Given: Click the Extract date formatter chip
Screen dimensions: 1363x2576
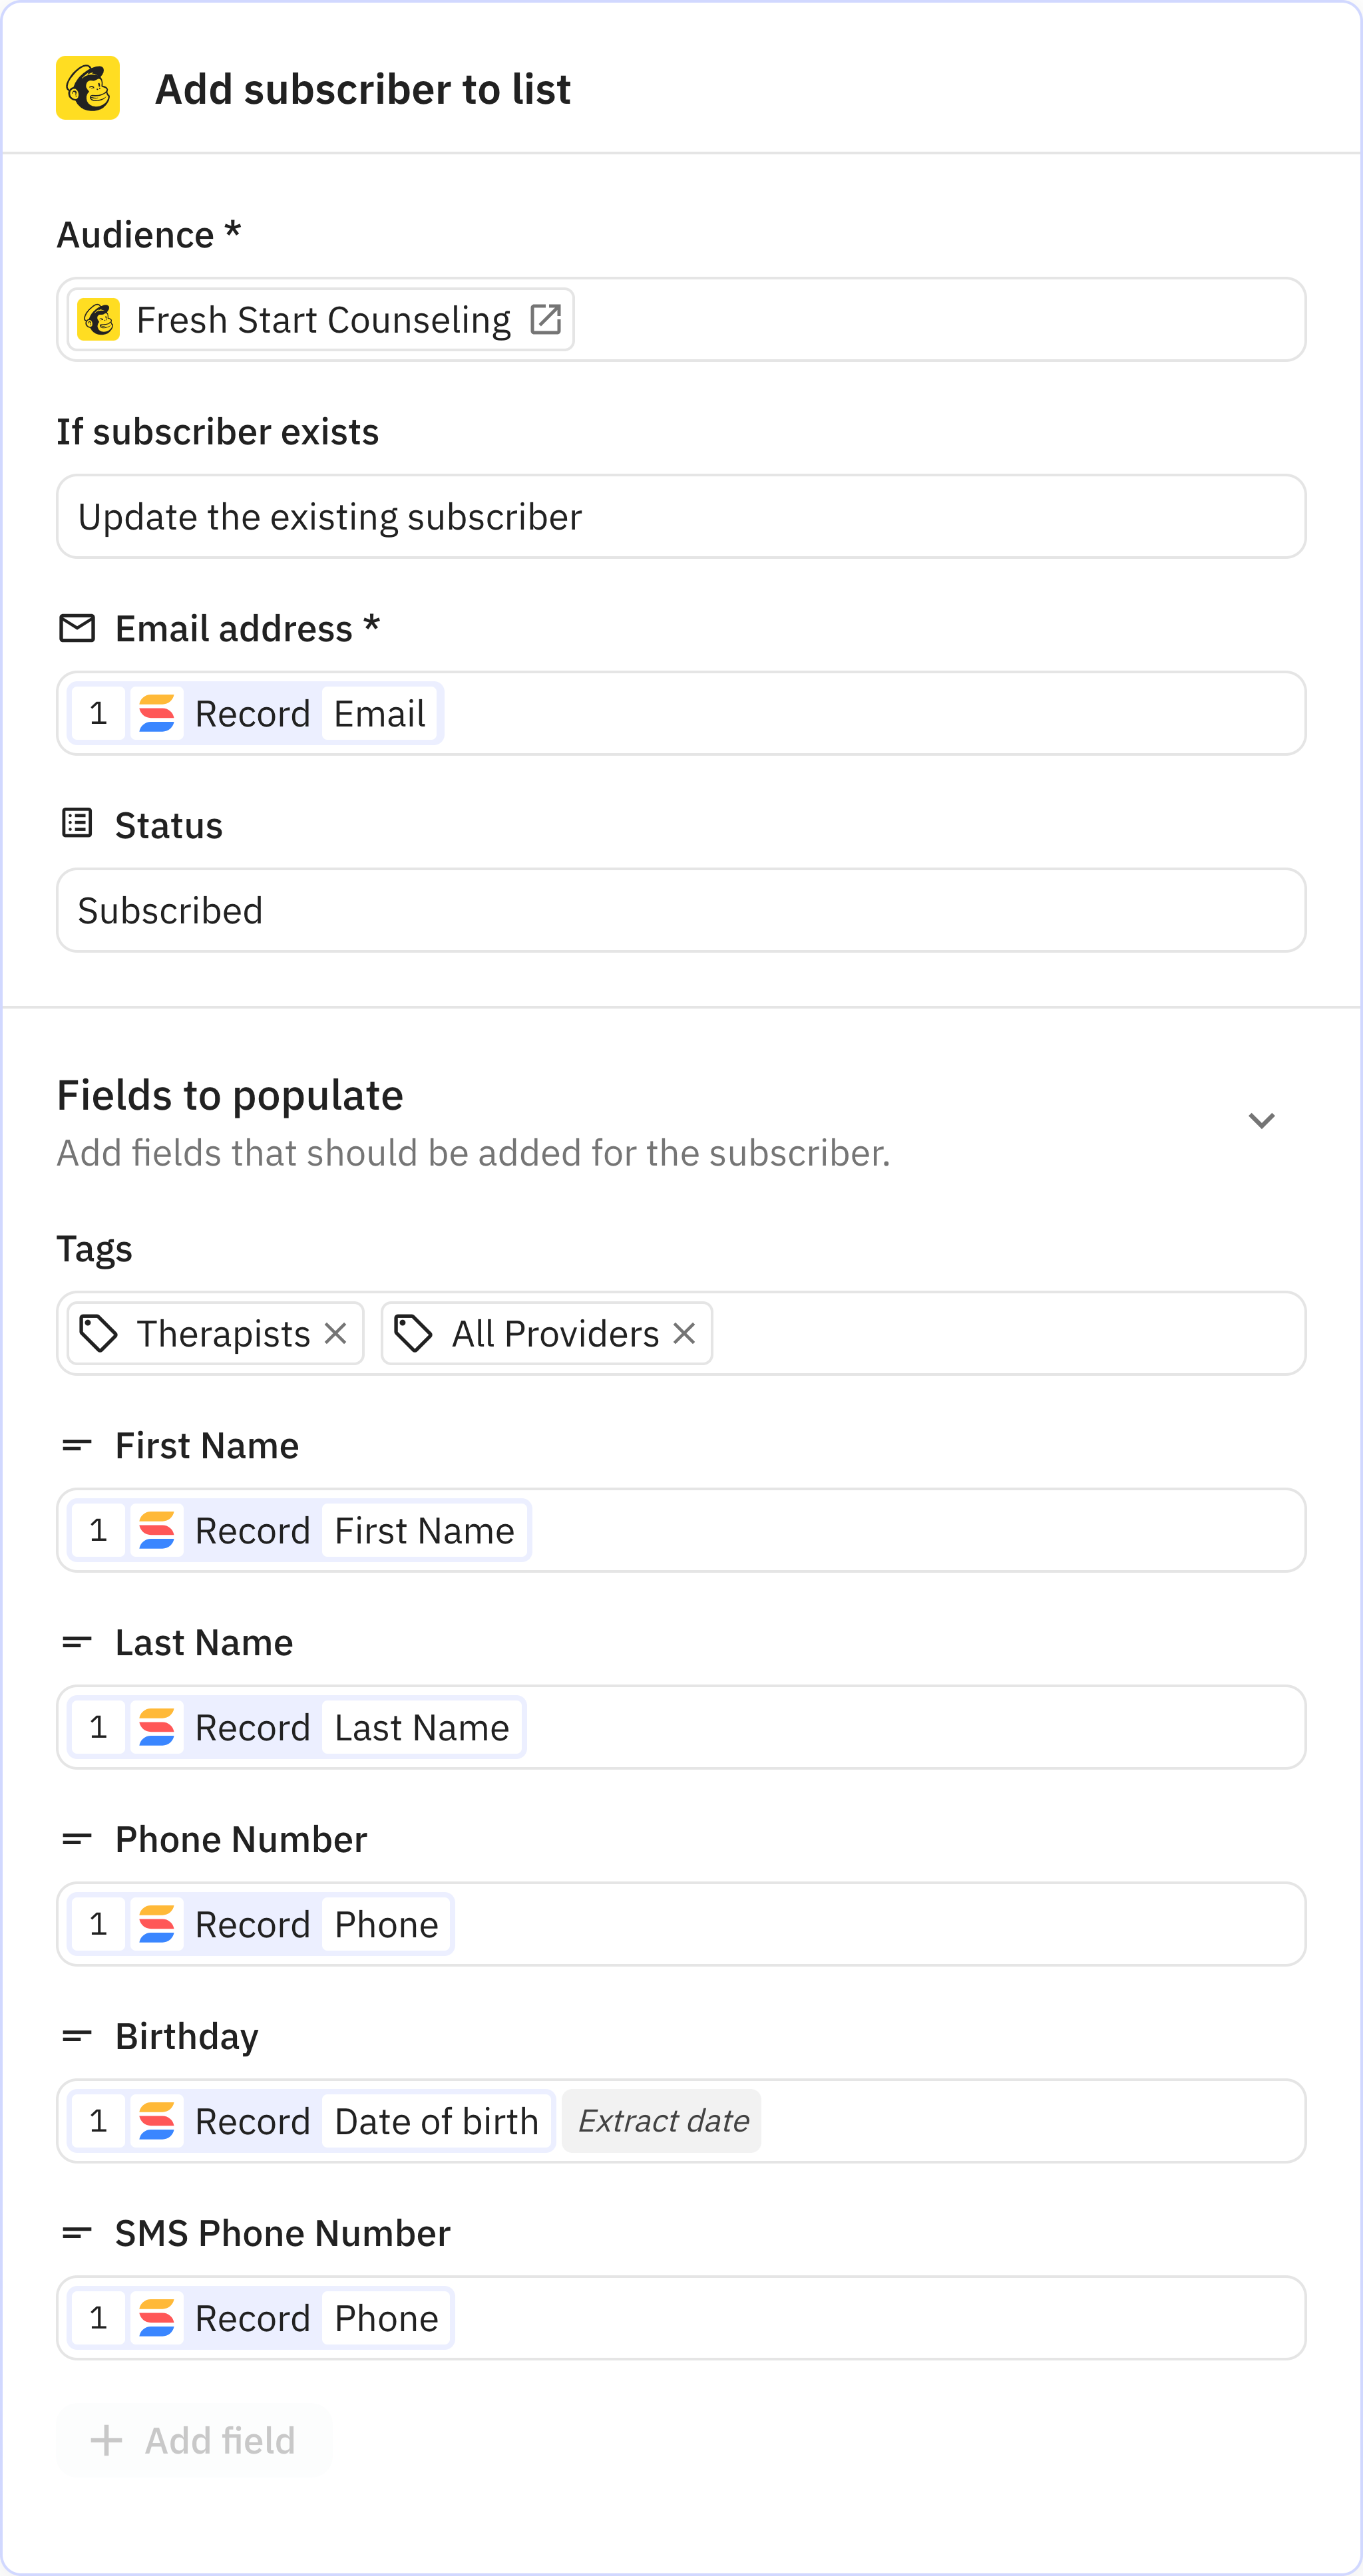Looking at the screenshot, I should tap(662, 2121).
